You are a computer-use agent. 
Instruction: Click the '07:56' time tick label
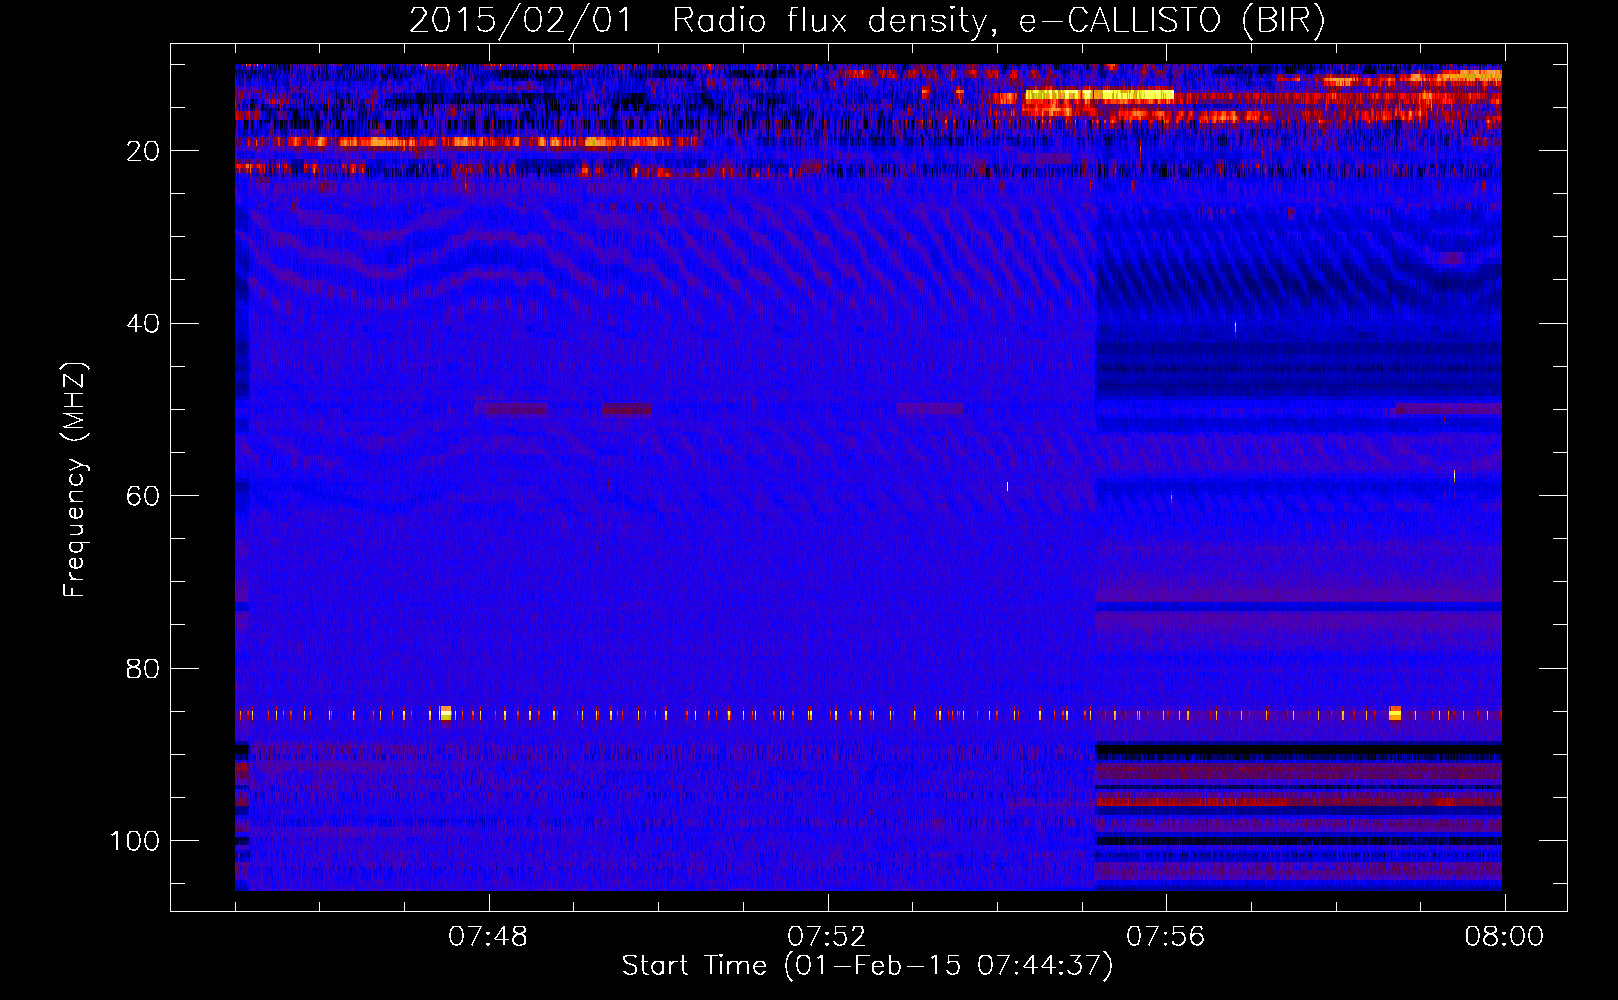coord(1166,937)
